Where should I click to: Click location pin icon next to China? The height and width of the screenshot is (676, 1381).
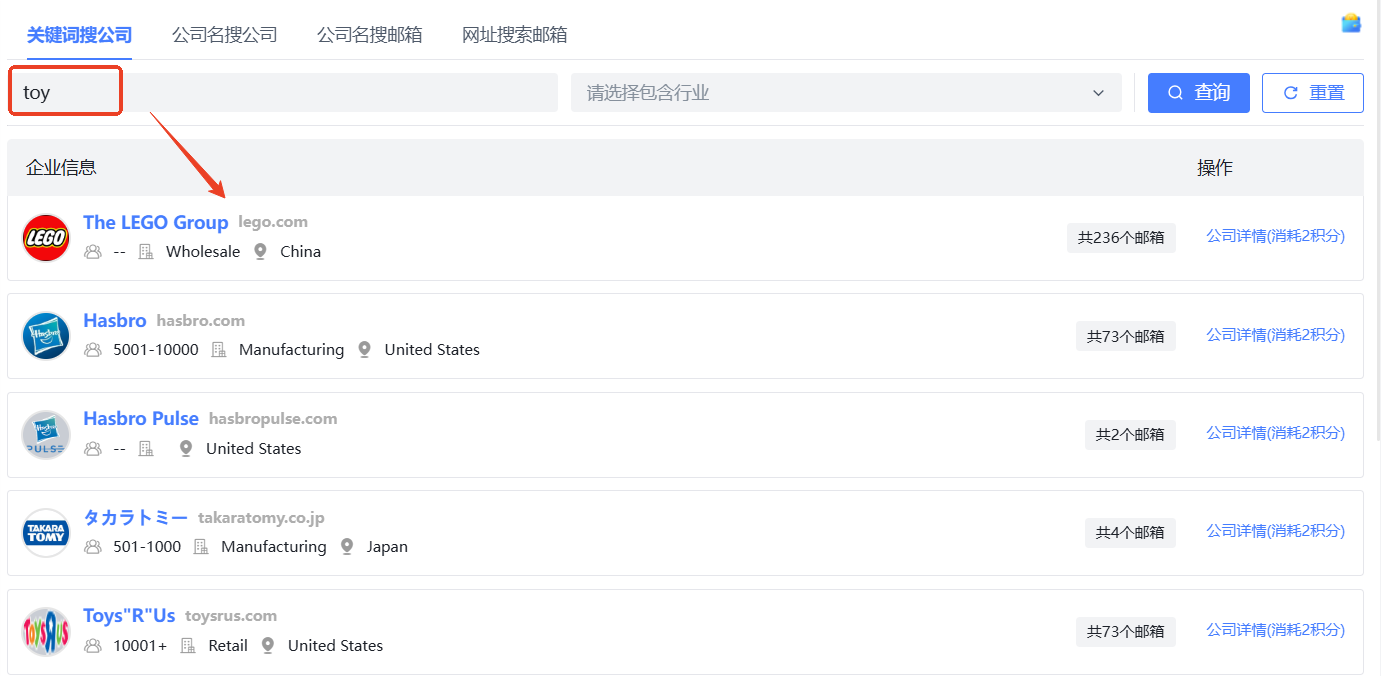click(x=260, y=252)
